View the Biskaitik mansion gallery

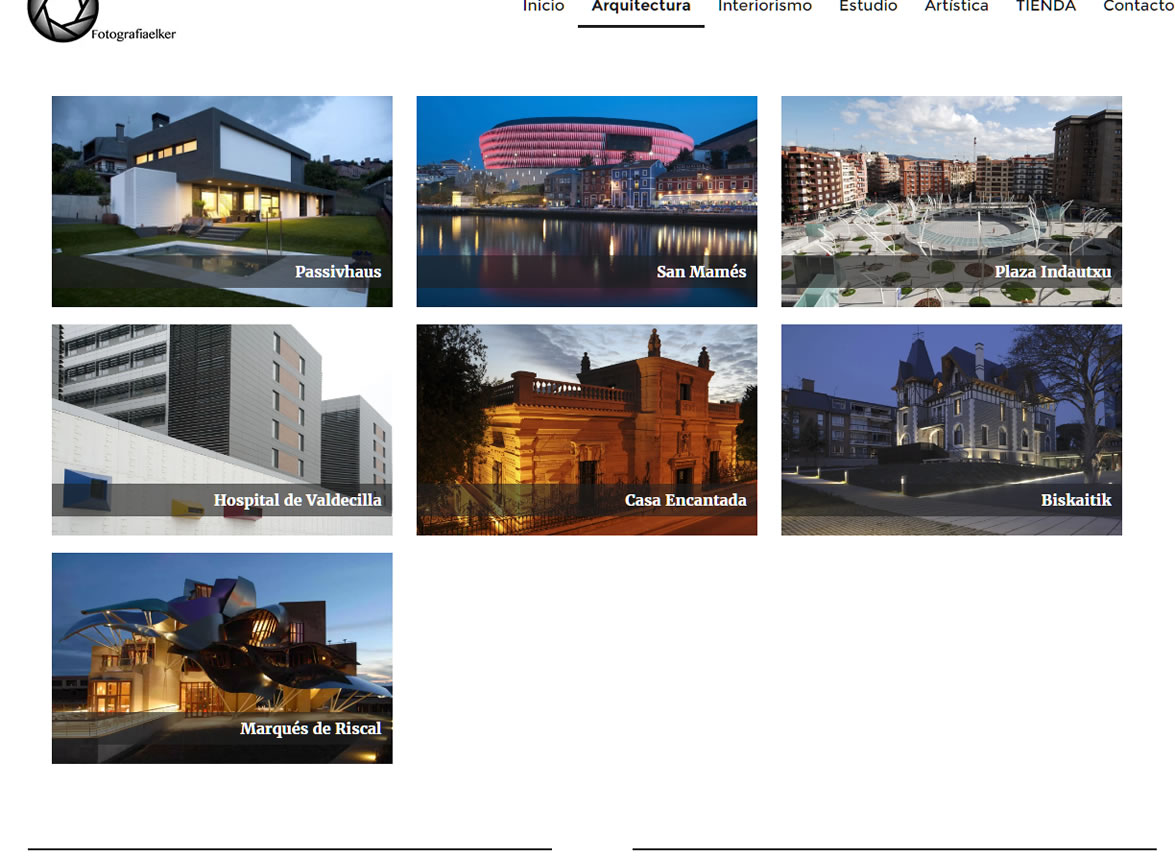coord(952,429)
